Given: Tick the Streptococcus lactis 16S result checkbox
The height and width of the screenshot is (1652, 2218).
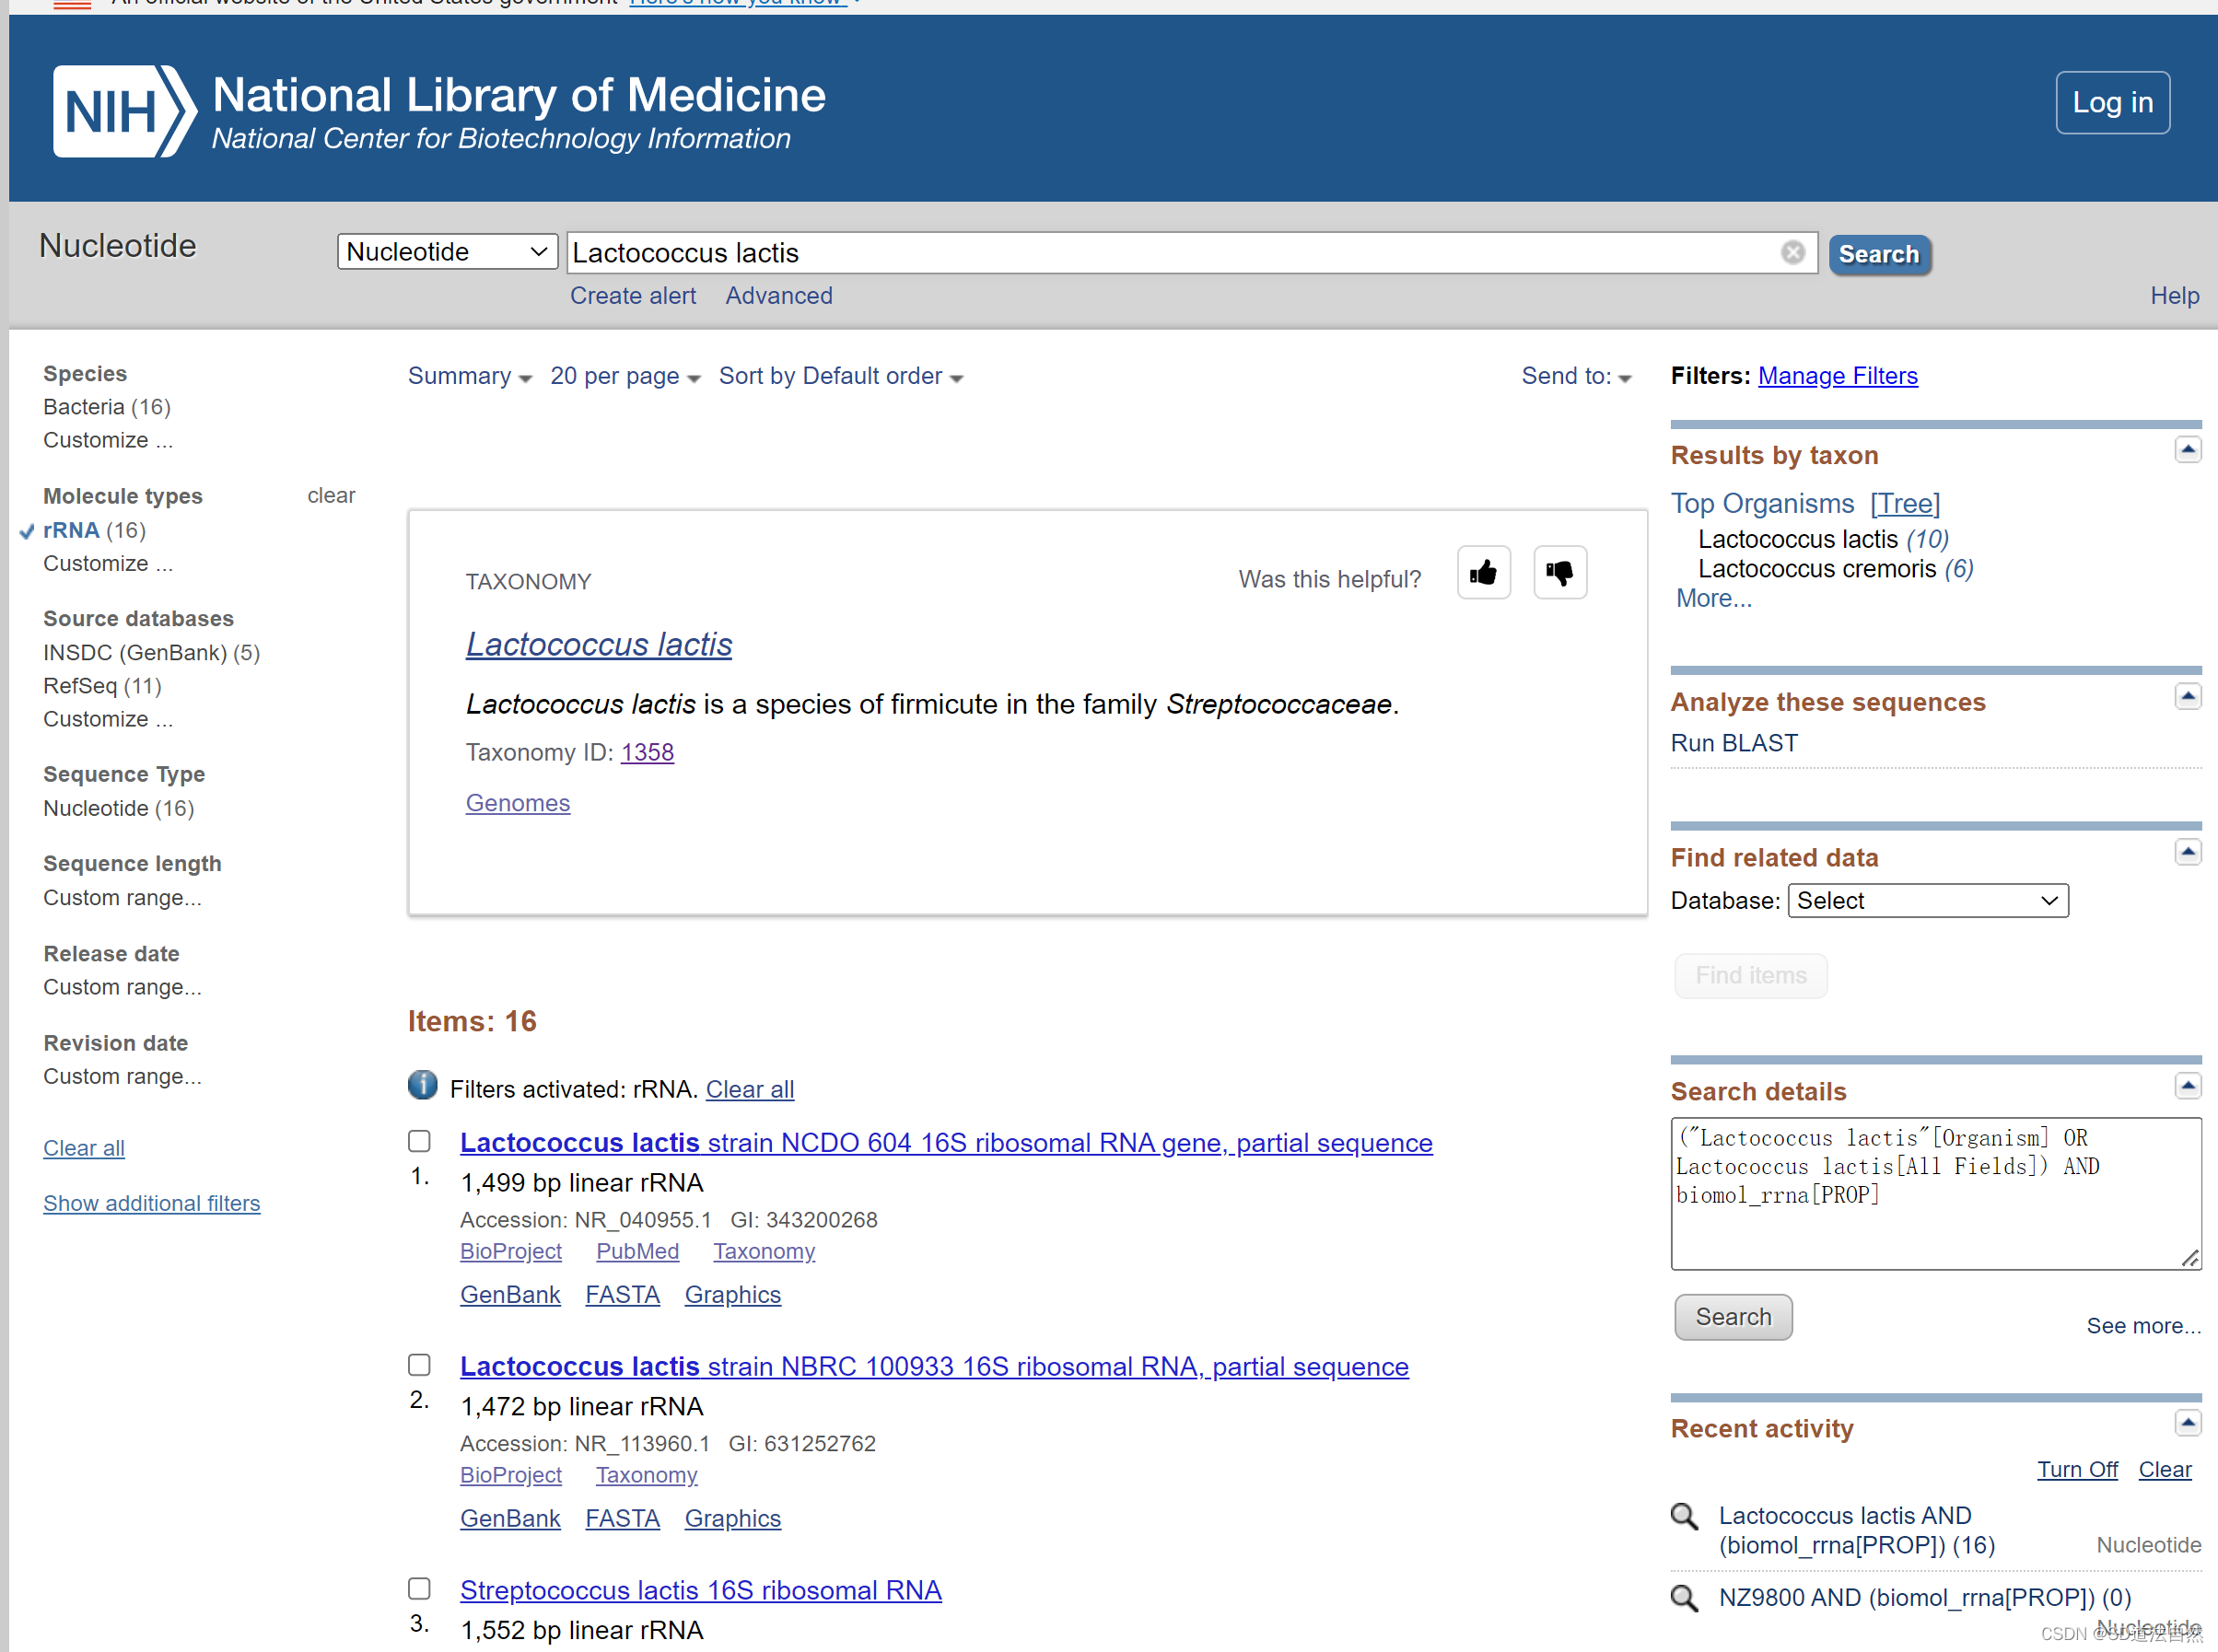Looking at the screenshot, I should point(420,1589).
